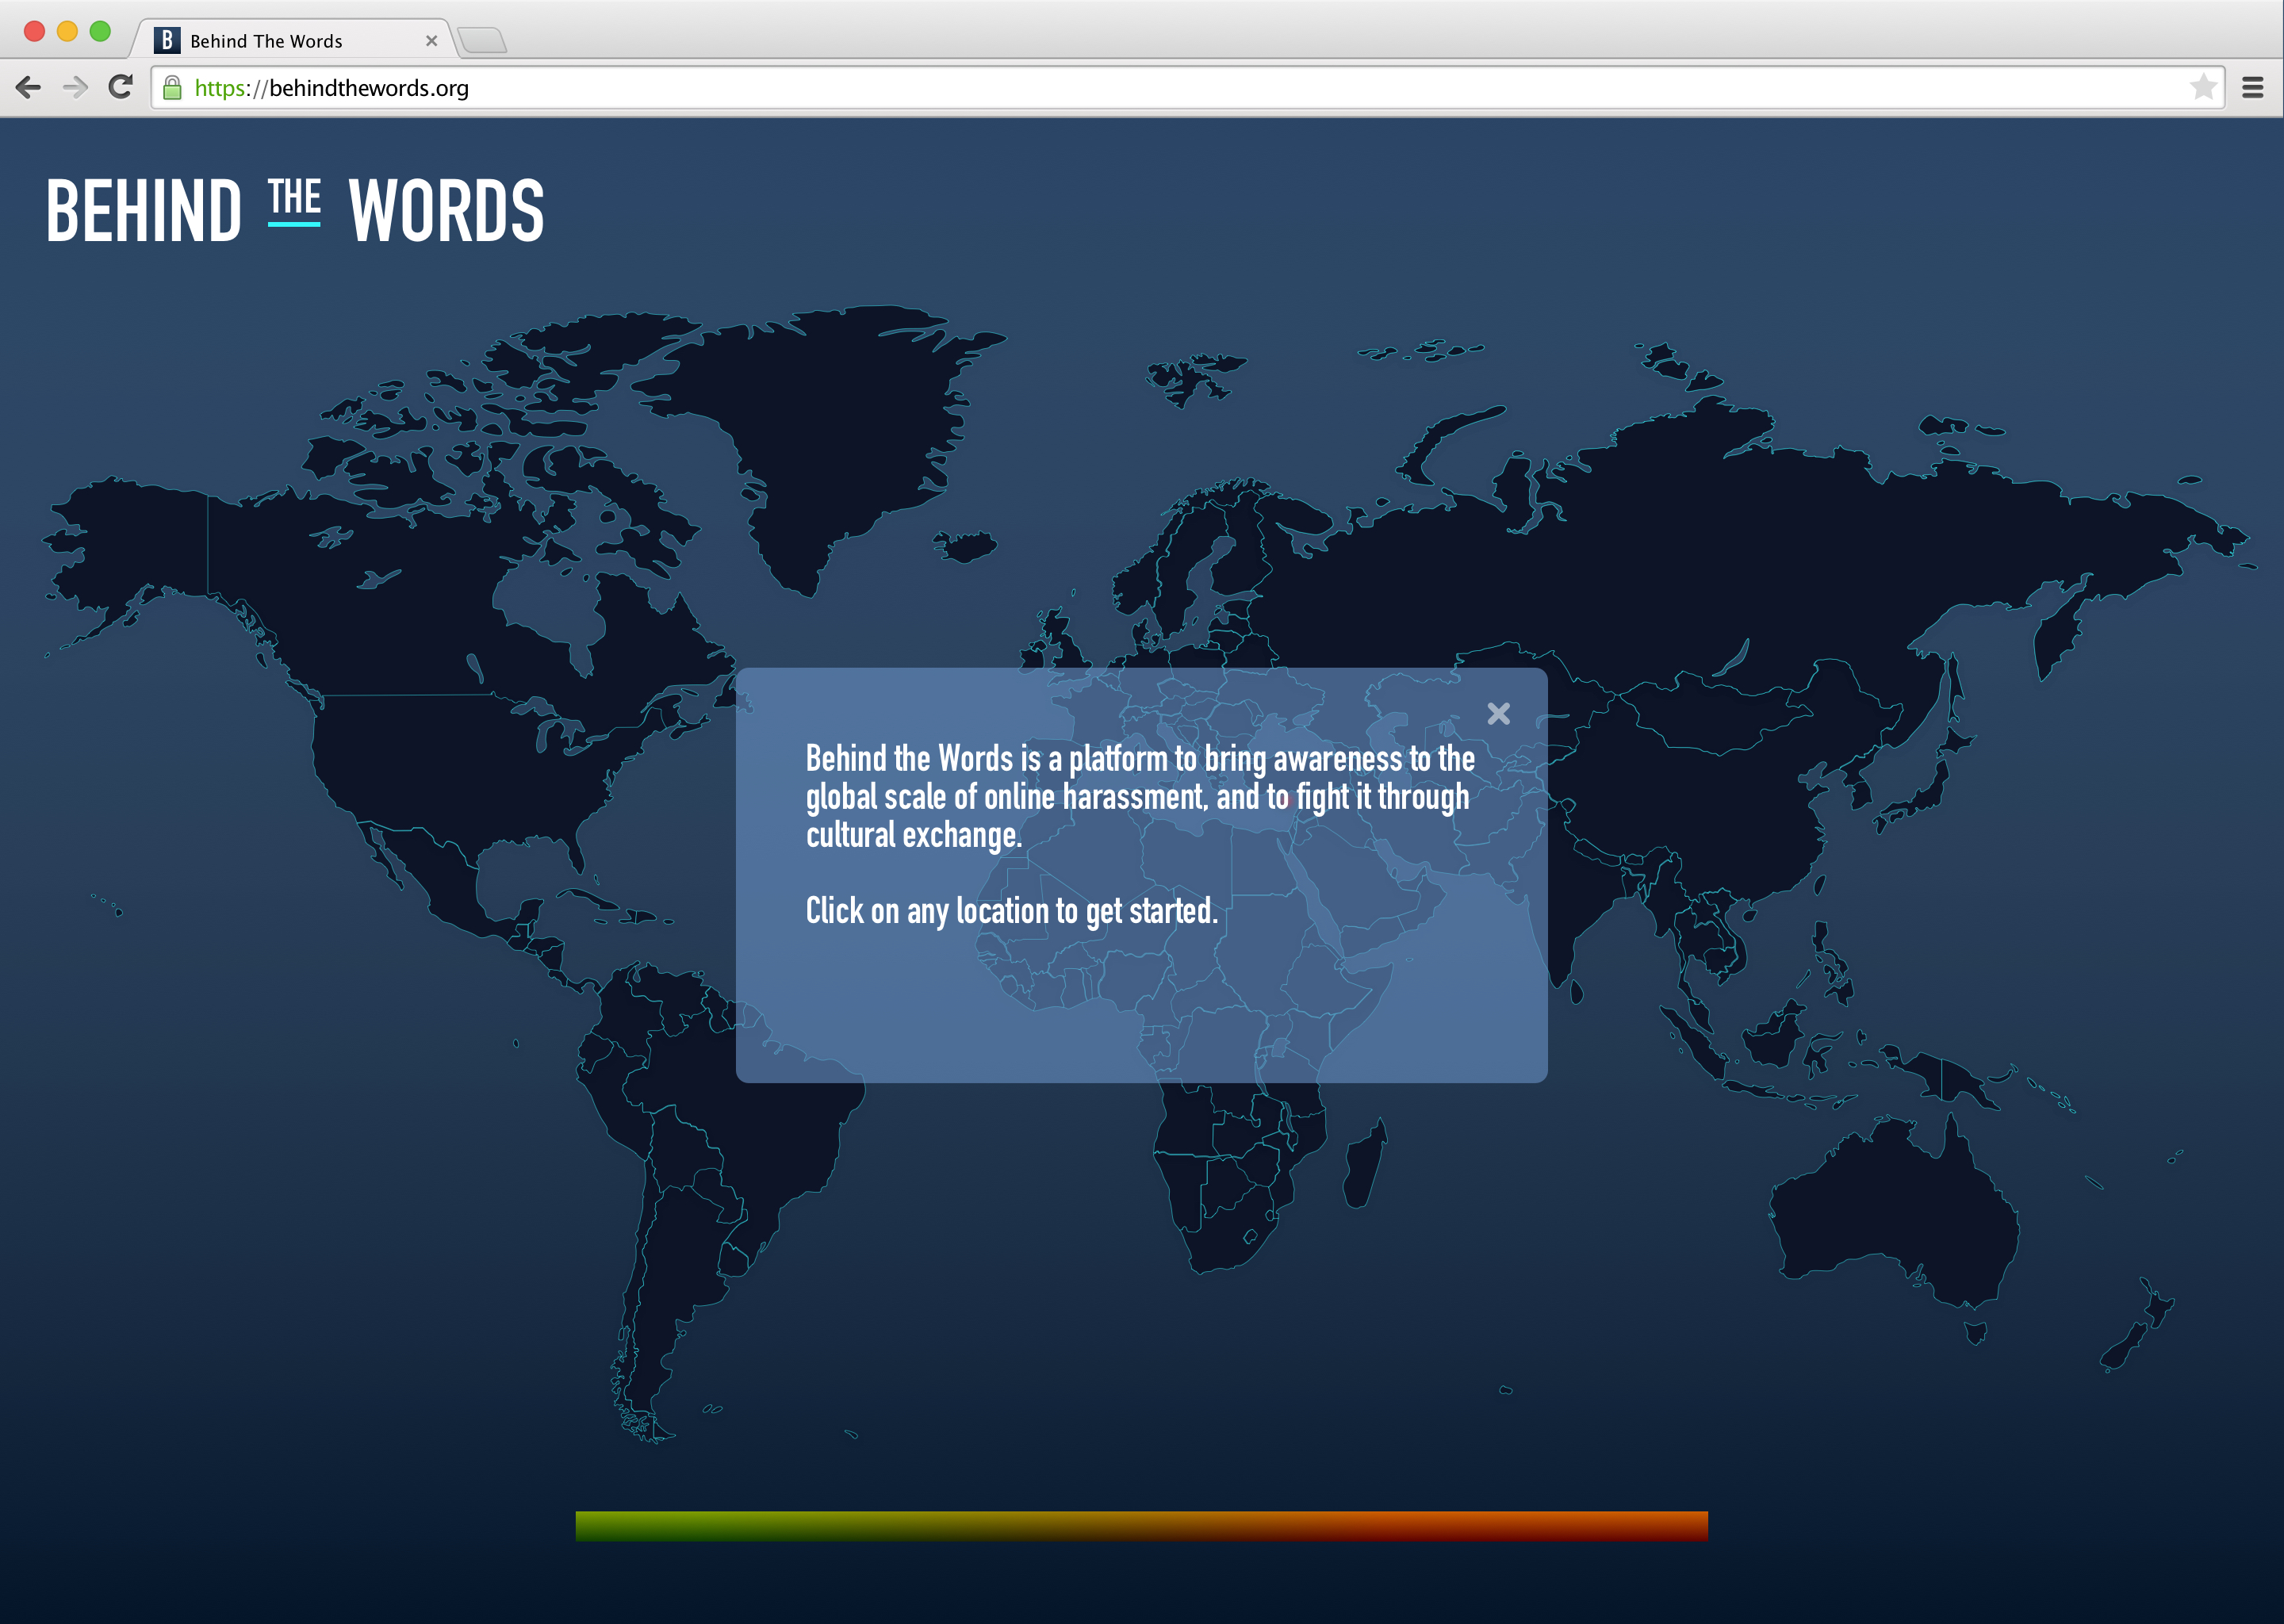Bookmark page with the star icon
The width and height of the screenshot is (2284, 1624).
pyautogui.click(x=2202, y=88)
